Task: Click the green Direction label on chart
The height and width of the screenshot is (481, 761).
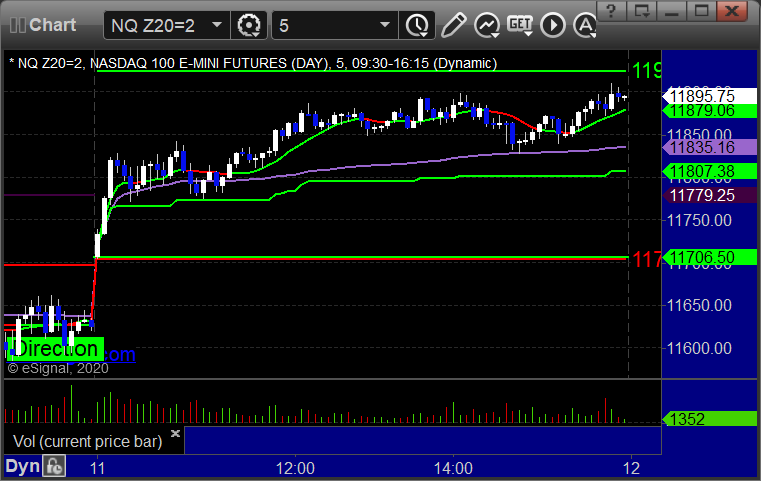Action: coord(56,348)
